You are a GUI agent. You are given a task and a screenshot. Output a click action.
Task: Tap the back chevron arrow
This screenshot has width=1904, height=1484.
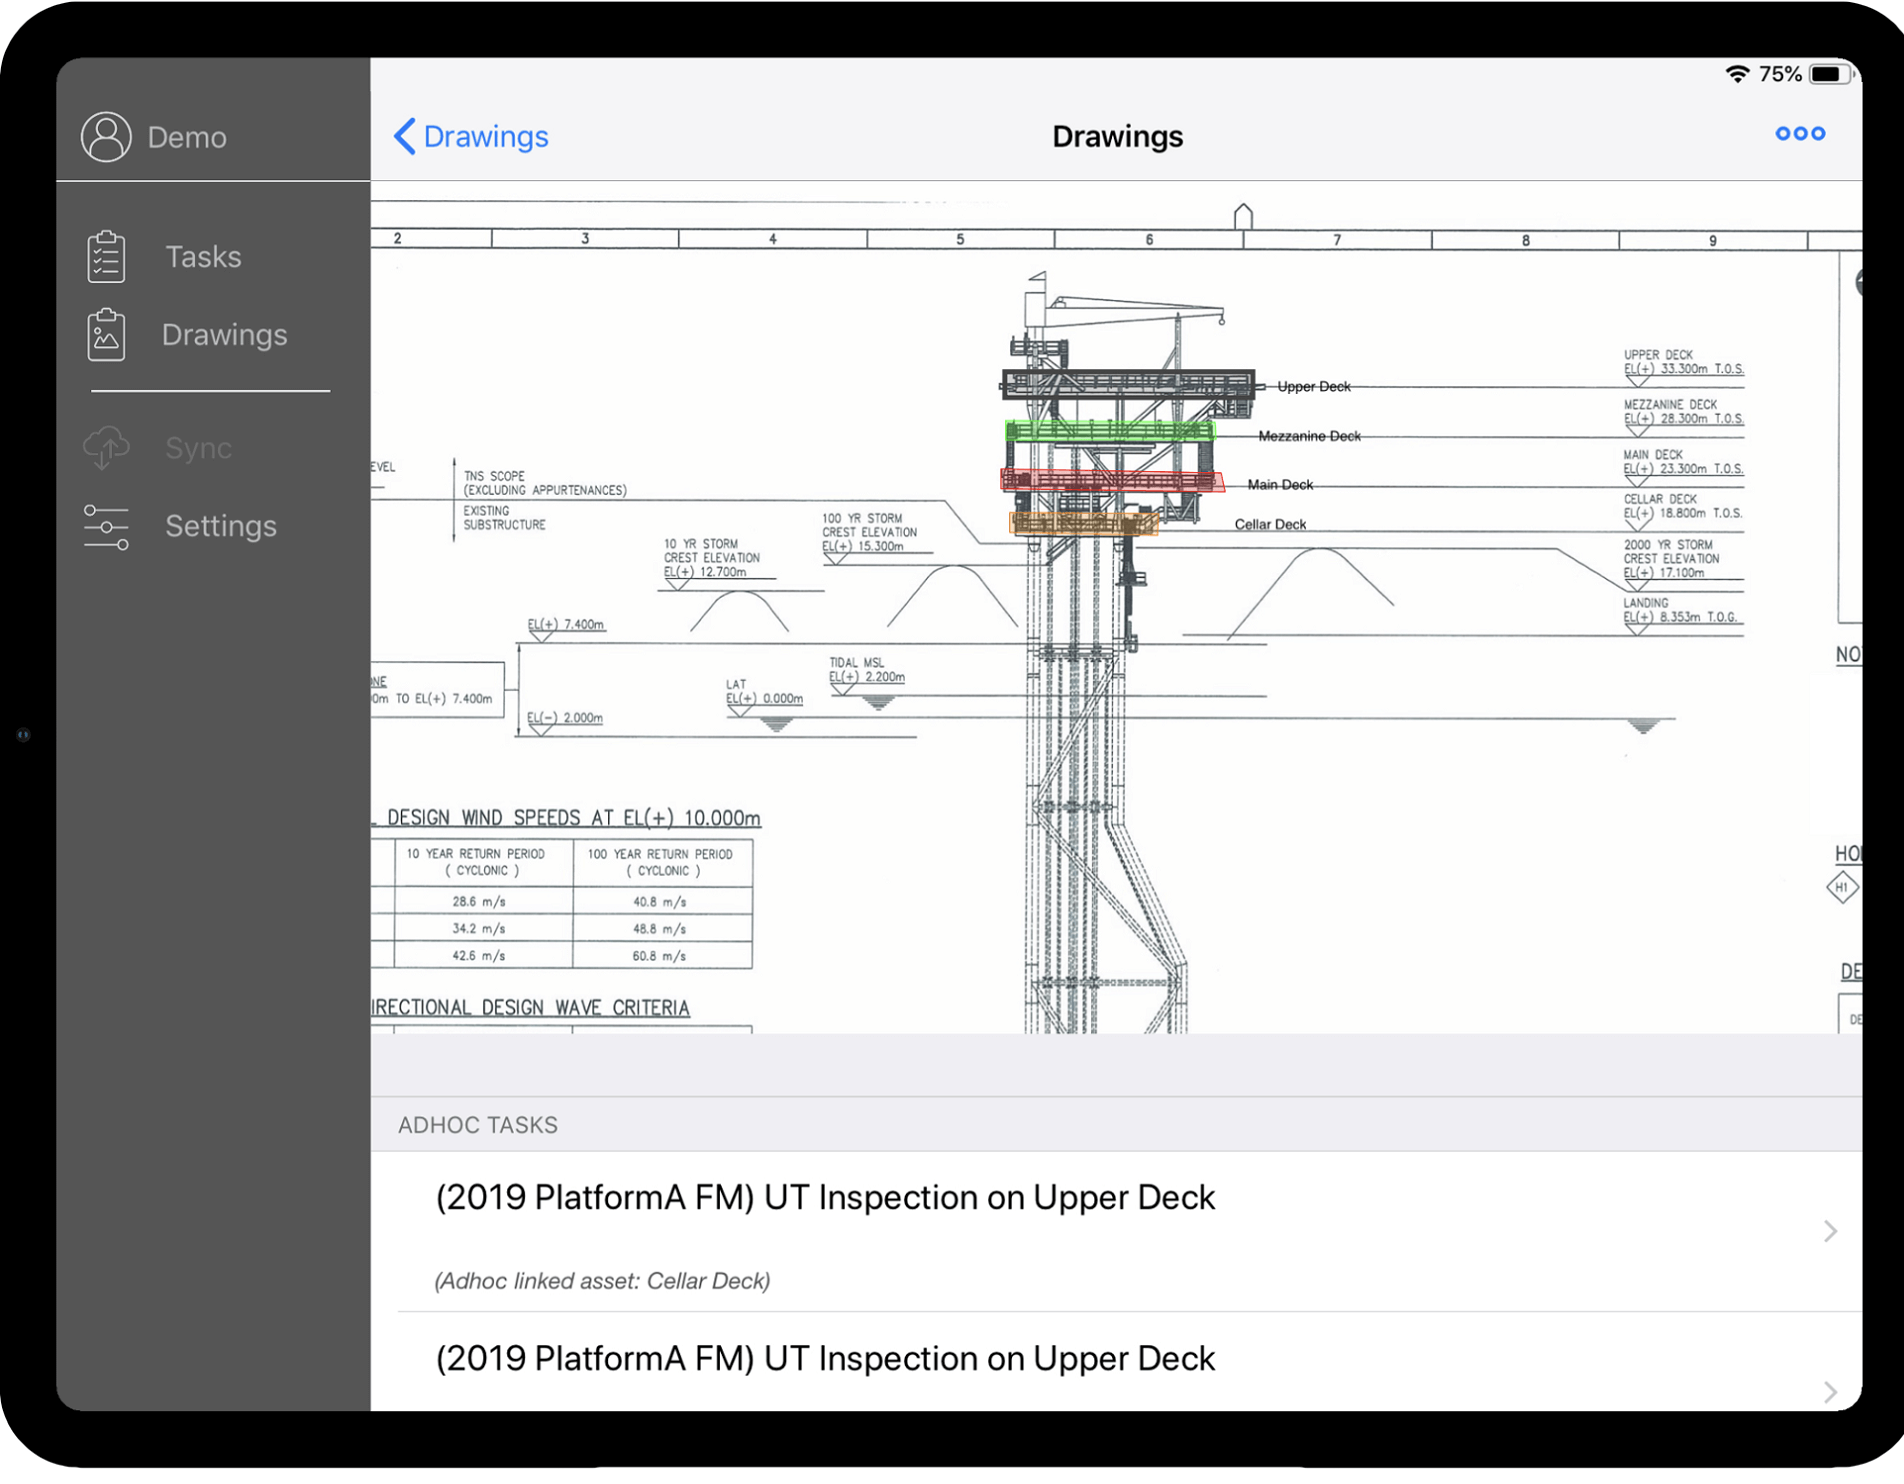point(405,136)
